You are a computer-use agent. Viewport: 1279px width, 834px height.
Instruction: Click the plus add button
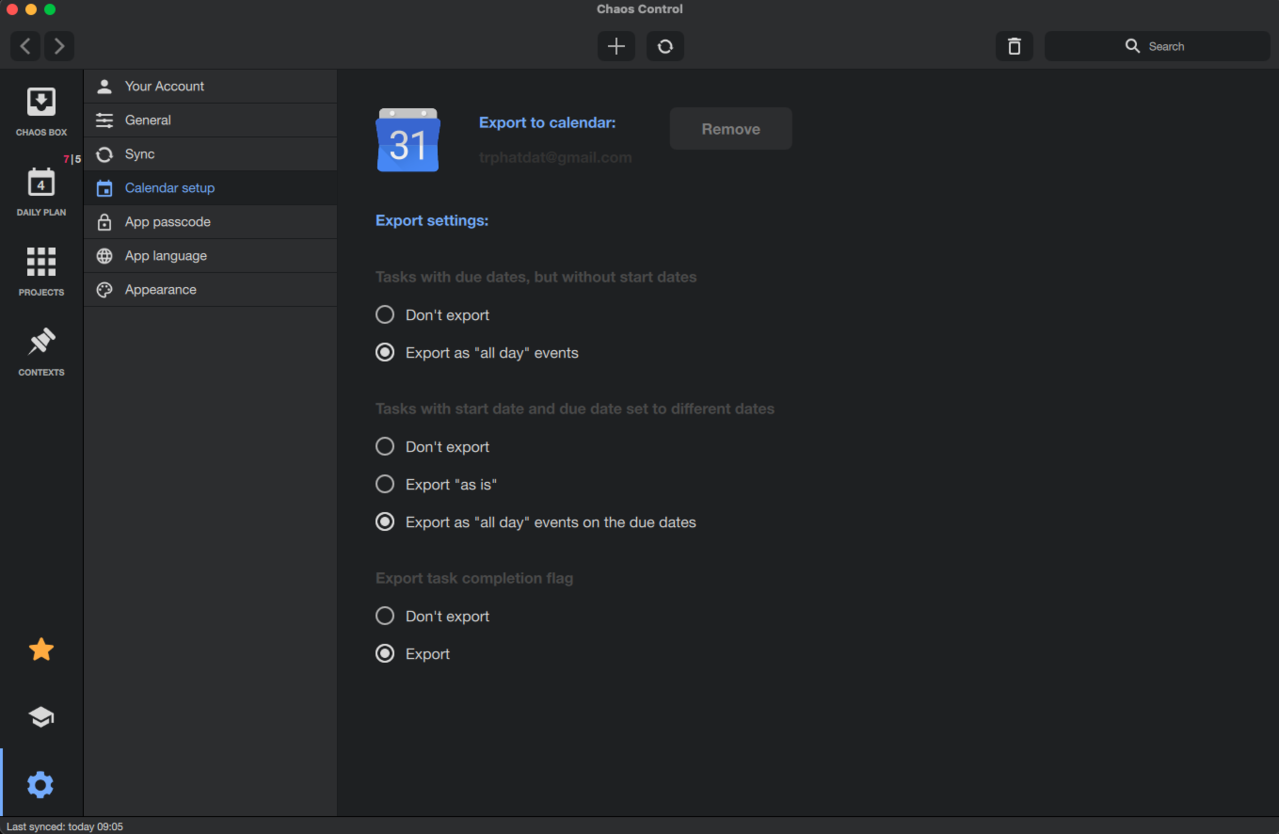click(616, 46)
